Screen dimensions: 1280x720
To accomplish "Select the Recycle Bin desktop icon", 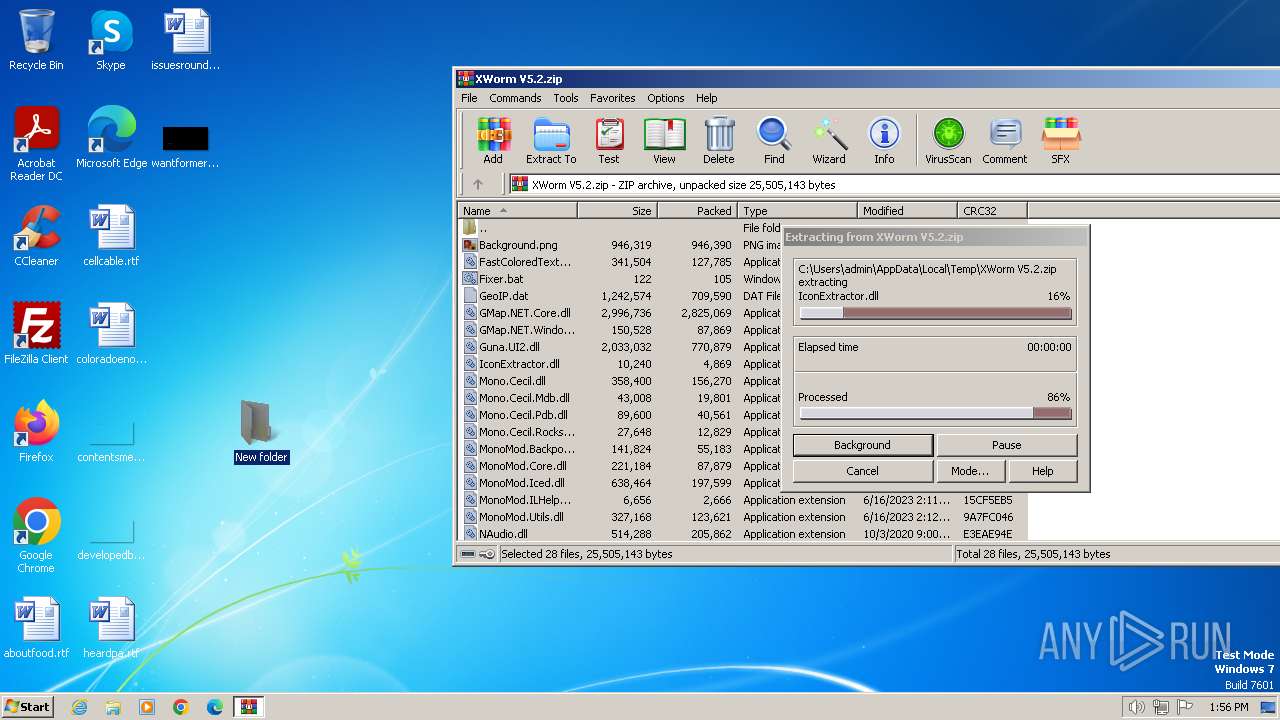I will coord(36,40).
